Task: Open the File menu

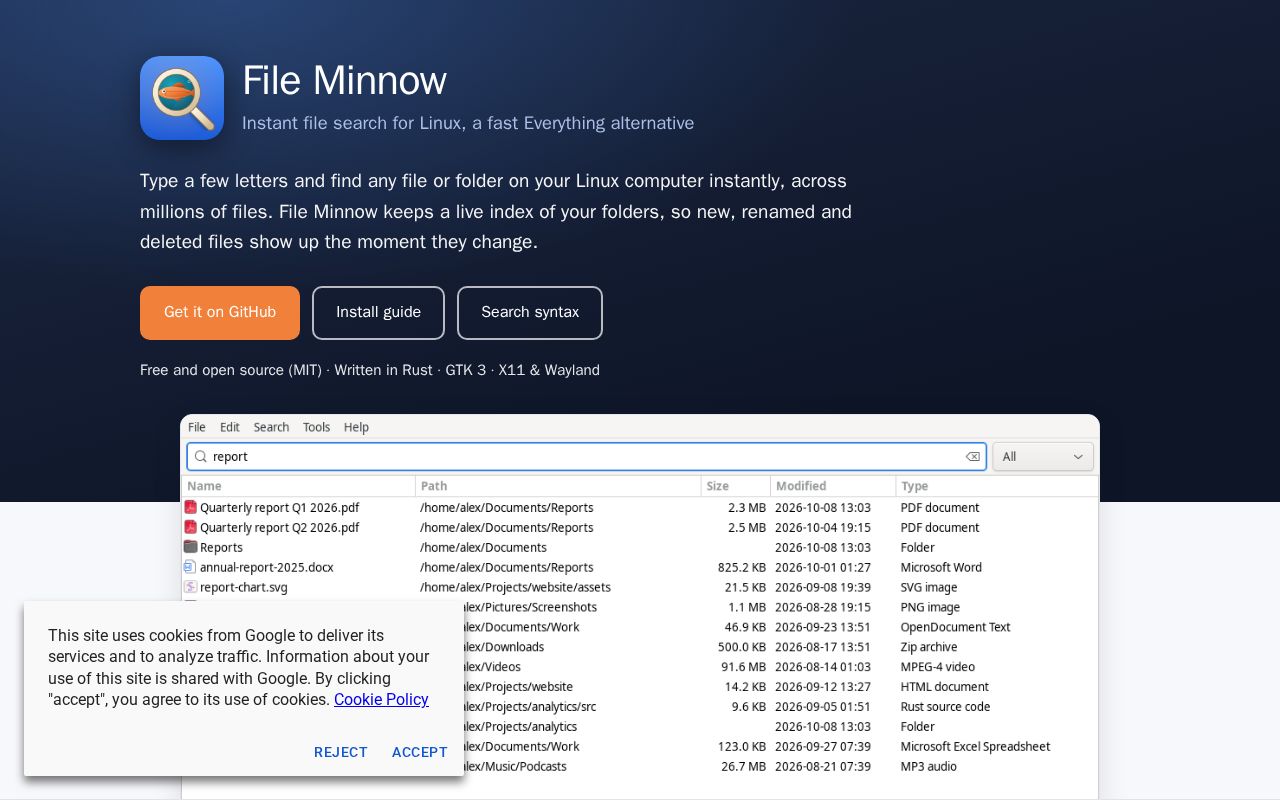Action: 197,427
